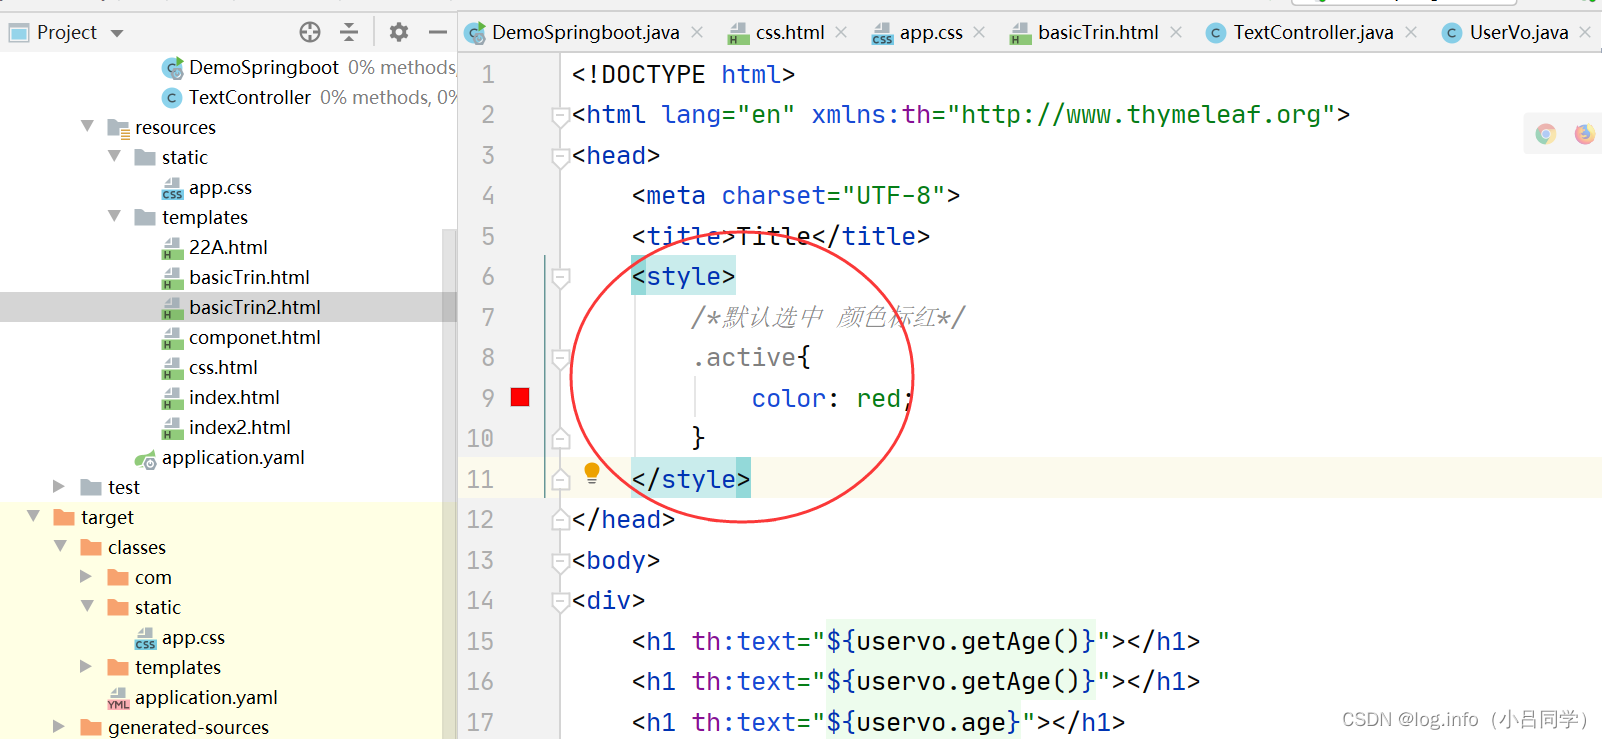Switch to the app.css tab
The height and width of the screenshot is (739, 1602).
tap(931, 33)
